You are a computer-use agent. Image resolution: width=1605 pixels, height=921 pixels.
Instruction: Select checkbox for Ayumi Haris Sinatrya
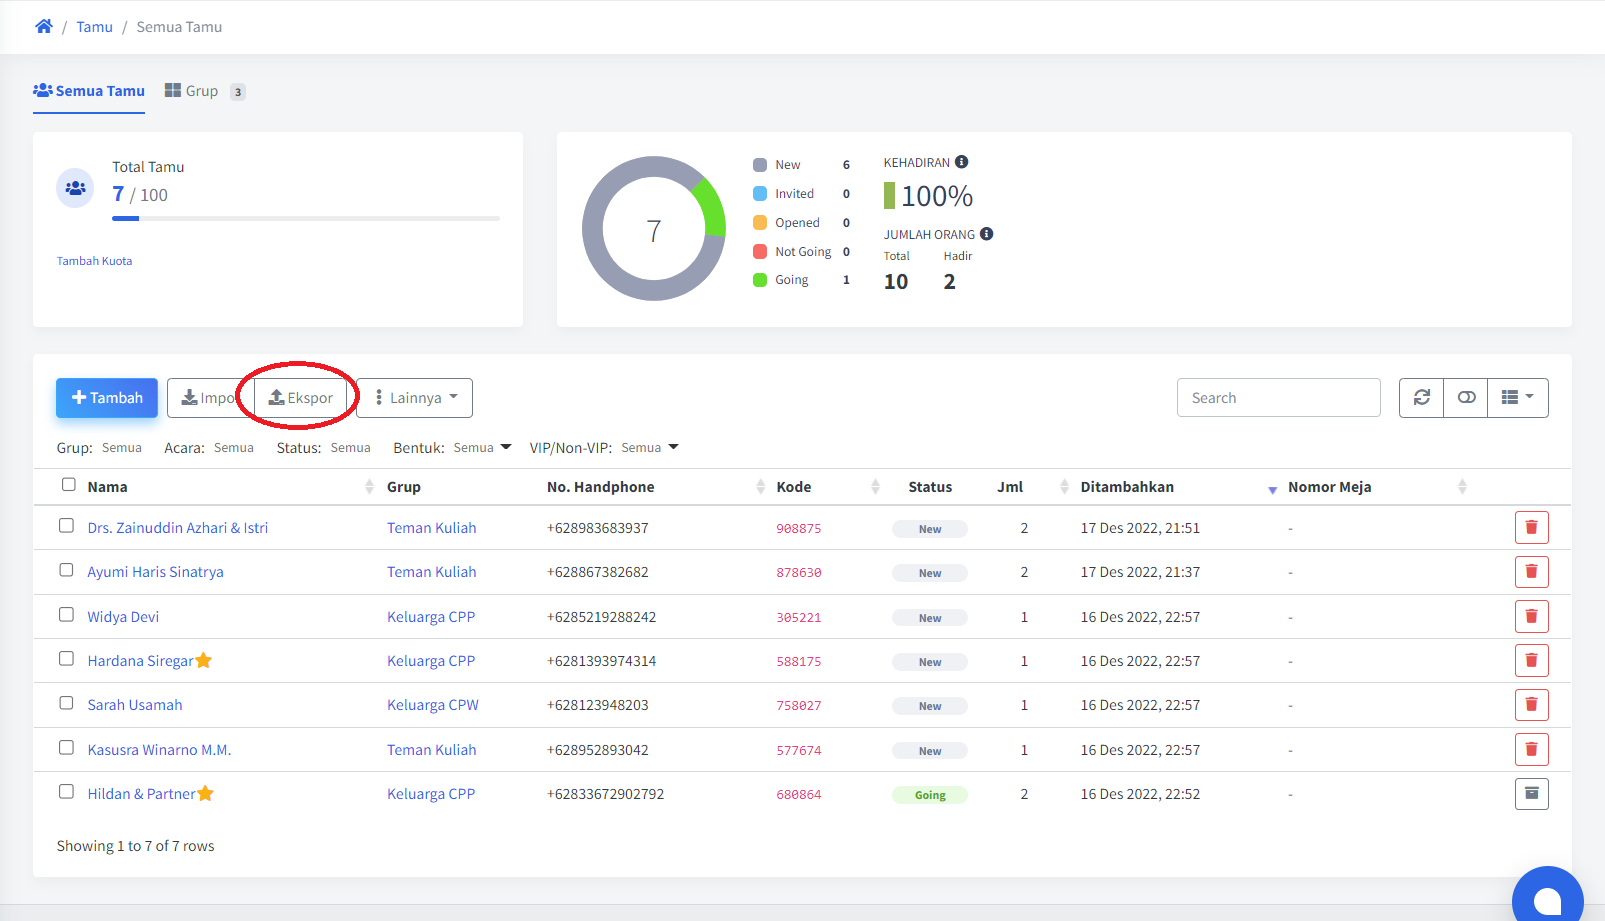tap(66, 570)
